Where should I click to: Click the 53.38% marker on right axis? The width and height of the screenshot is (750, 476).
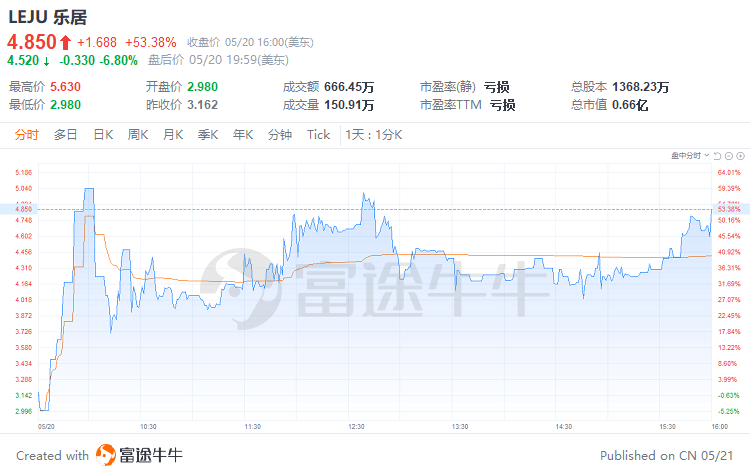(729, 209)
